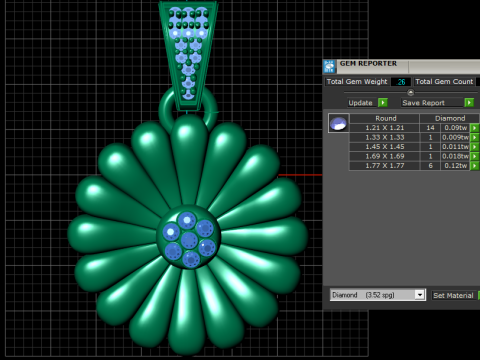Click the Total Gem Weight value field
480x360 pixels.
[401, 82]
